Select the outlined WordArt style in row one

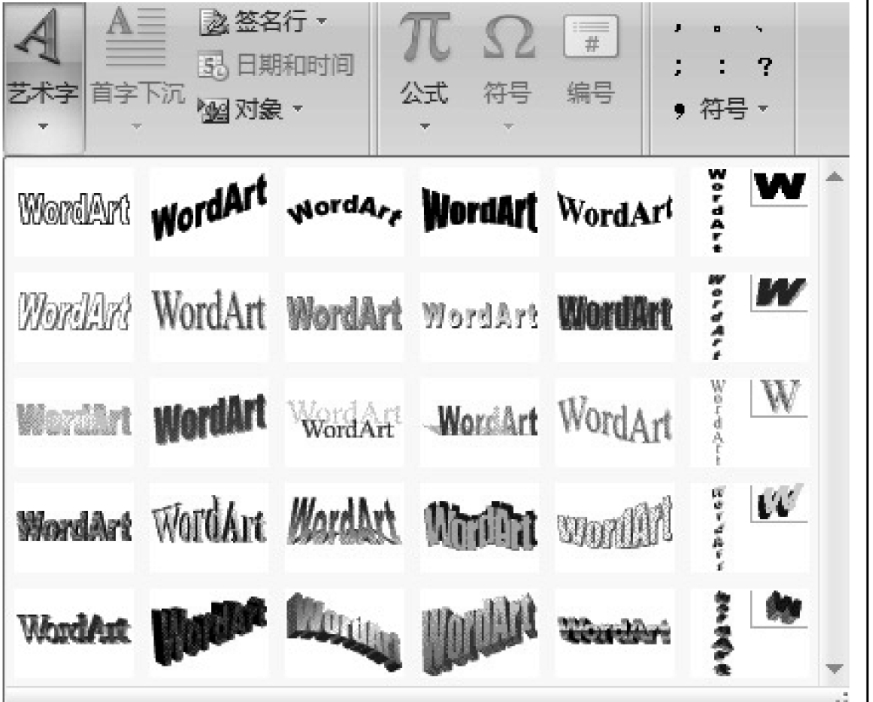pos(74,211)
